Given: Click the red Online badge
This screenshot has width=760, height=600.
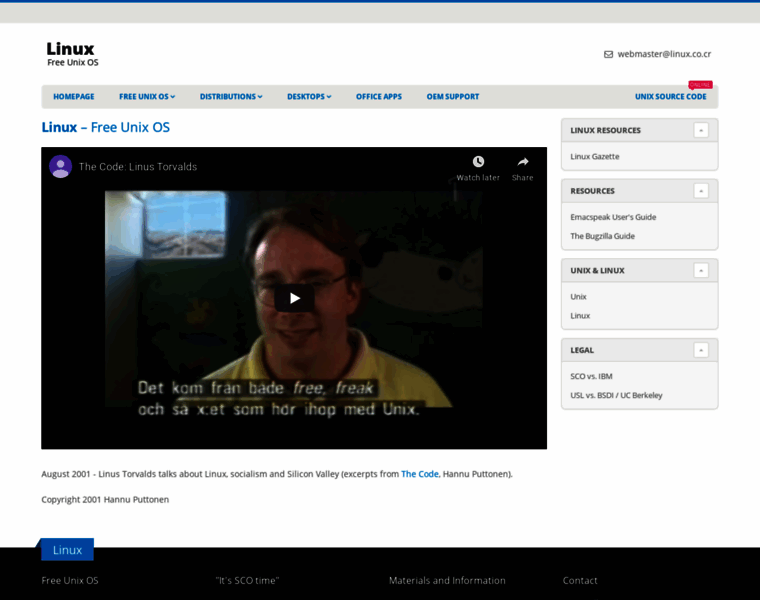Looking at the screenshot, I should 700,85.
